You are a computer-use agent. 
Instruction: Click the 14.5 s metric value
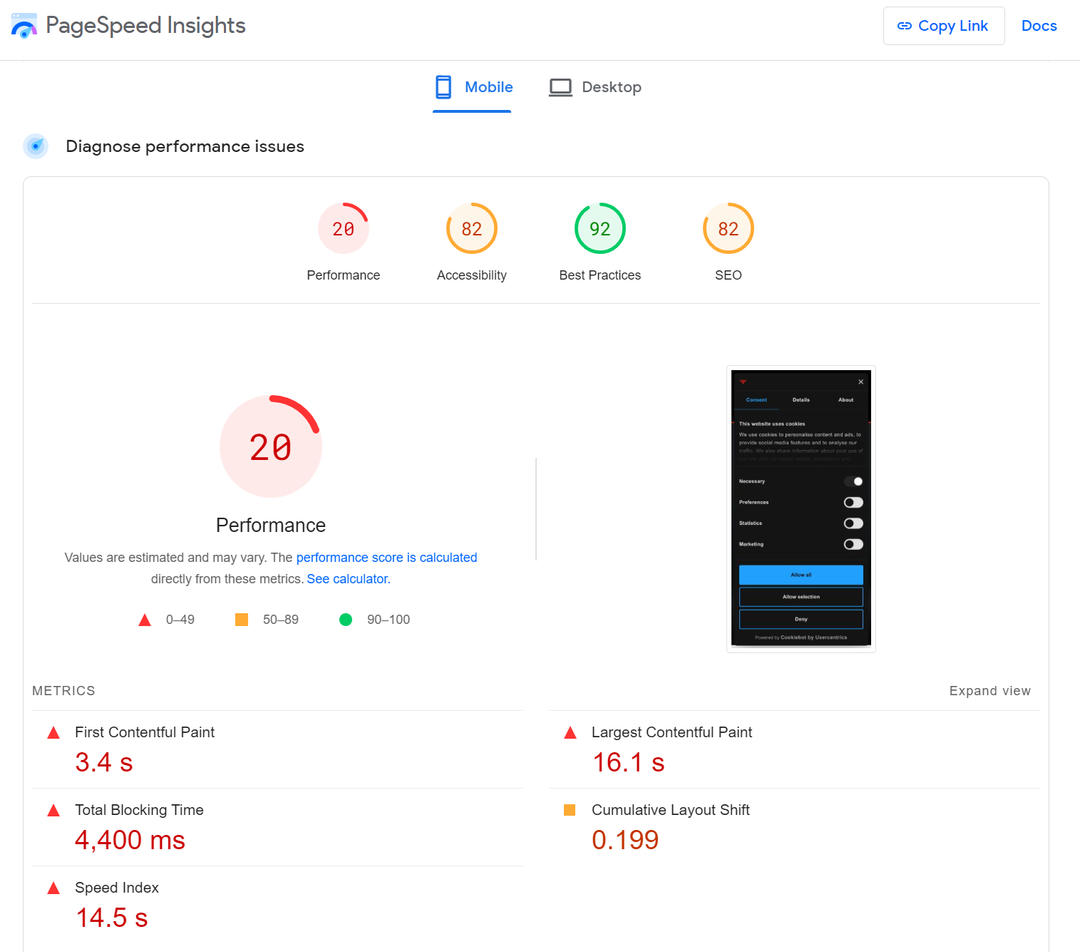pyautogui.click(x=112, y=918)
